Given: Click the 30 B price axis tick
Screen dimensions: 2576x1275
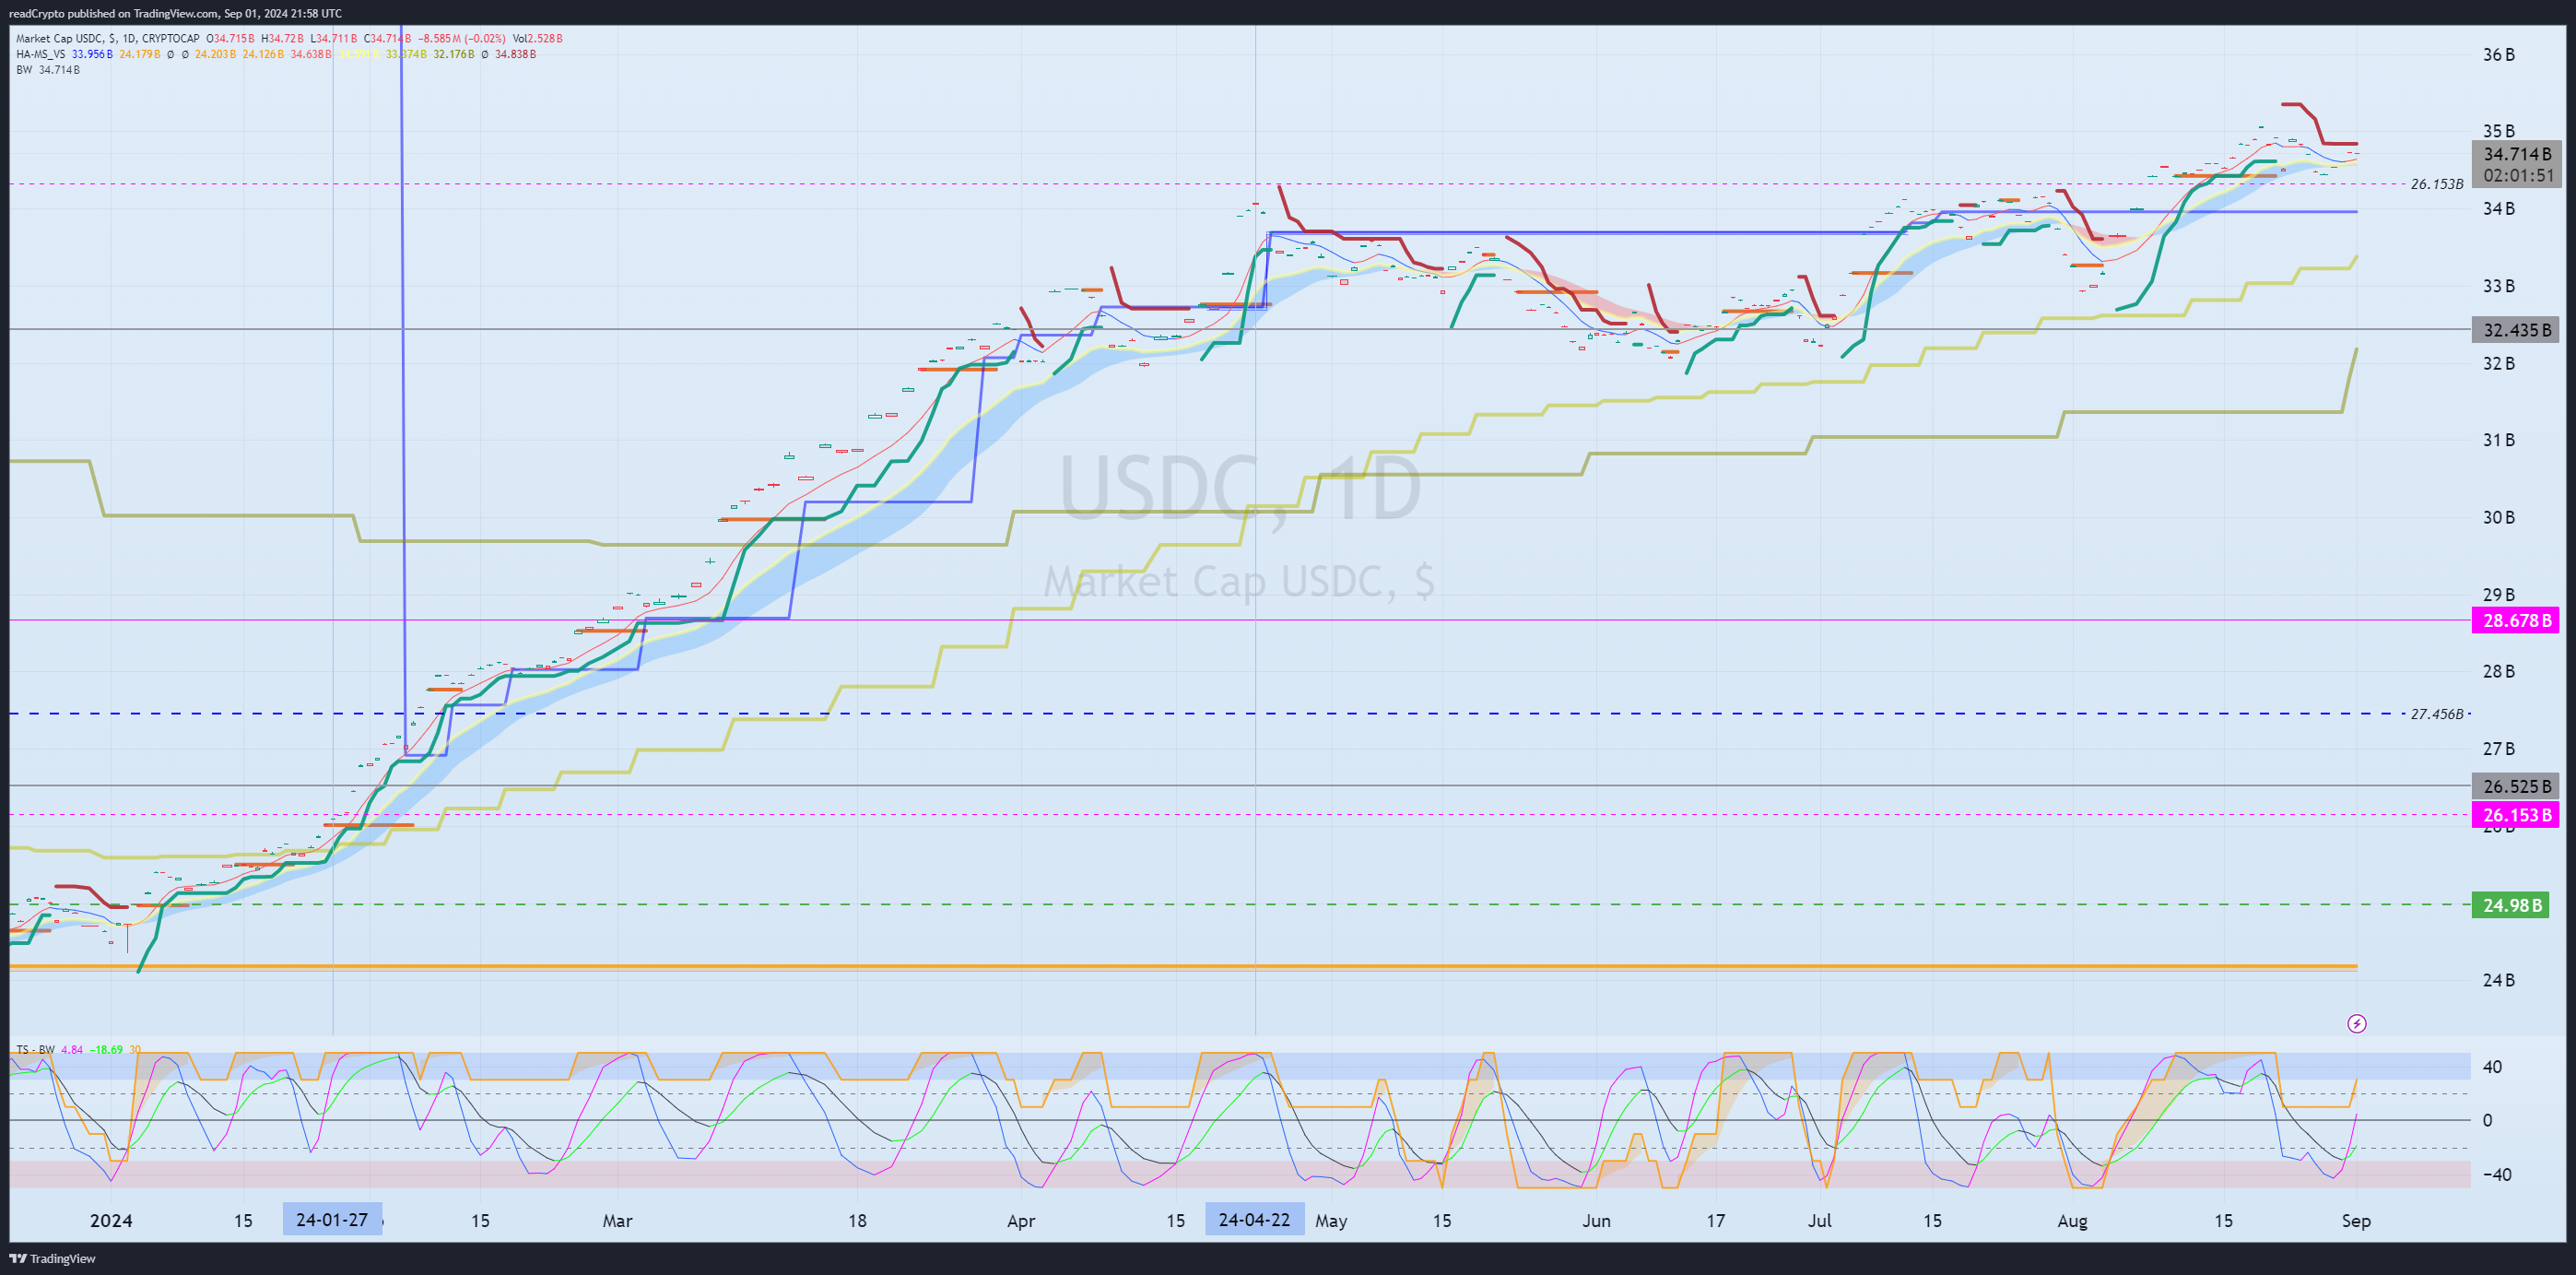Looking at the screenshot, I should (2499, 517).
